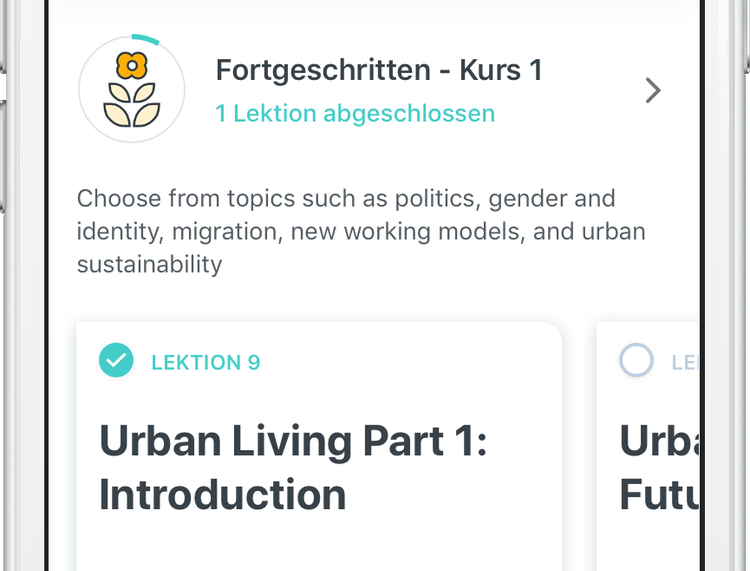Click the word 'sustainability' in the description

point(149,264)
